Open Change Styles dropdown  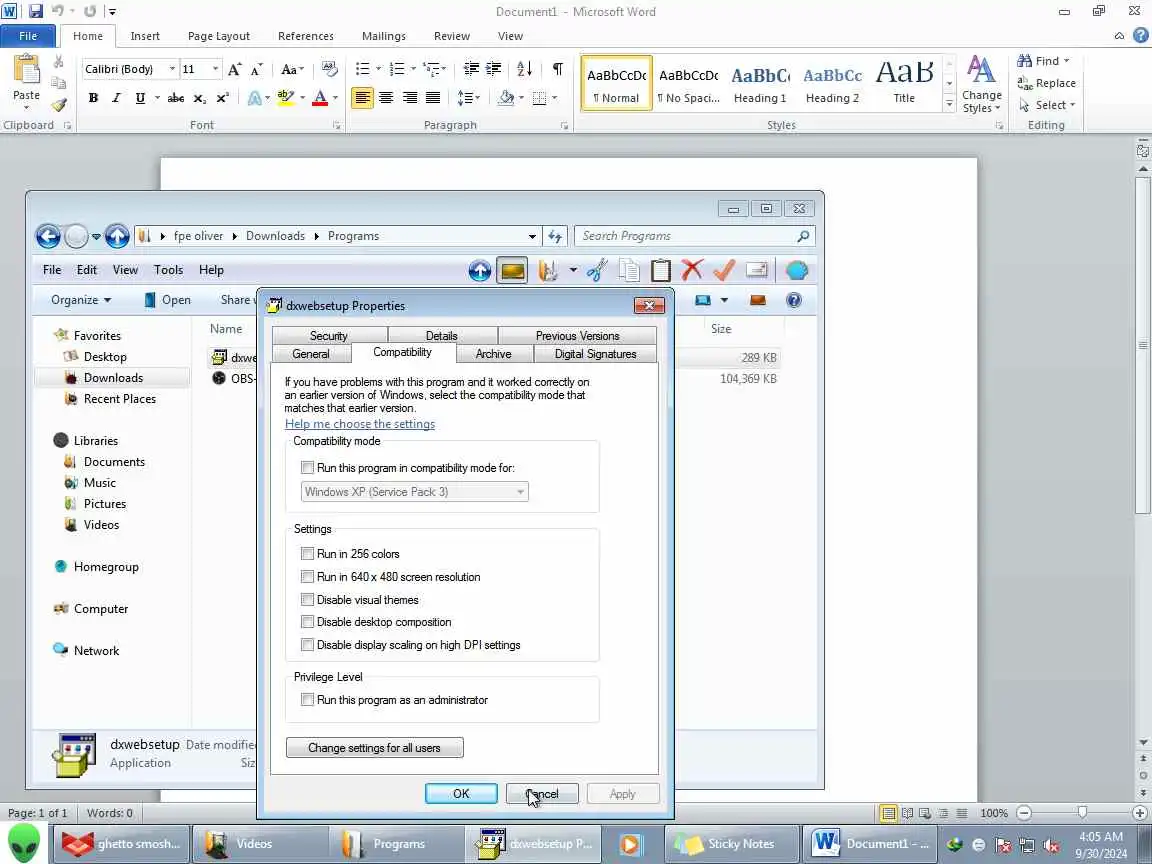tap(982, 84)
